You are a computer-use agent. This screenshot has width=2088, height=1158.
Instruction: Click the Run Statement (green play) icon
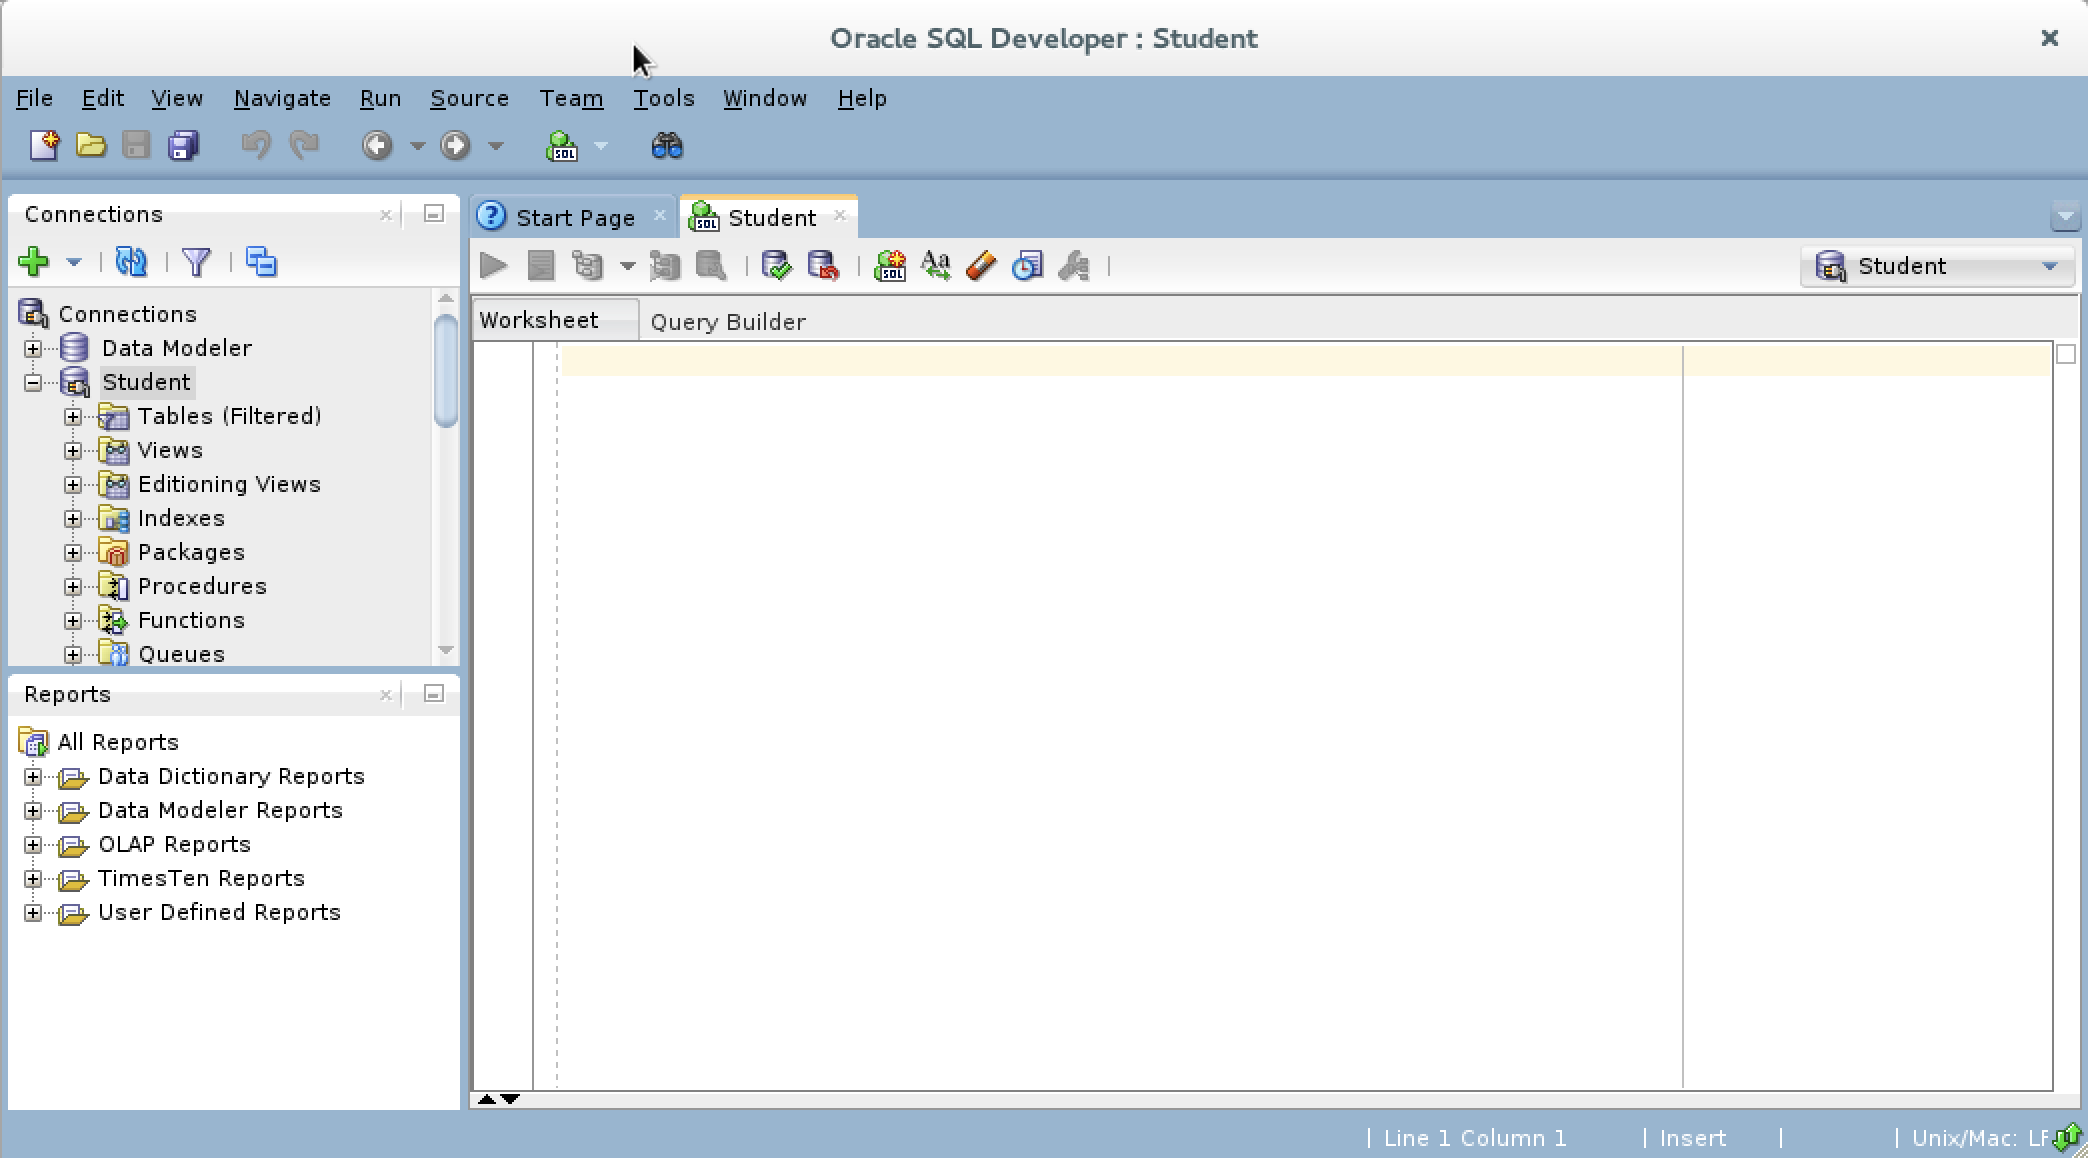tap(492, 267)
